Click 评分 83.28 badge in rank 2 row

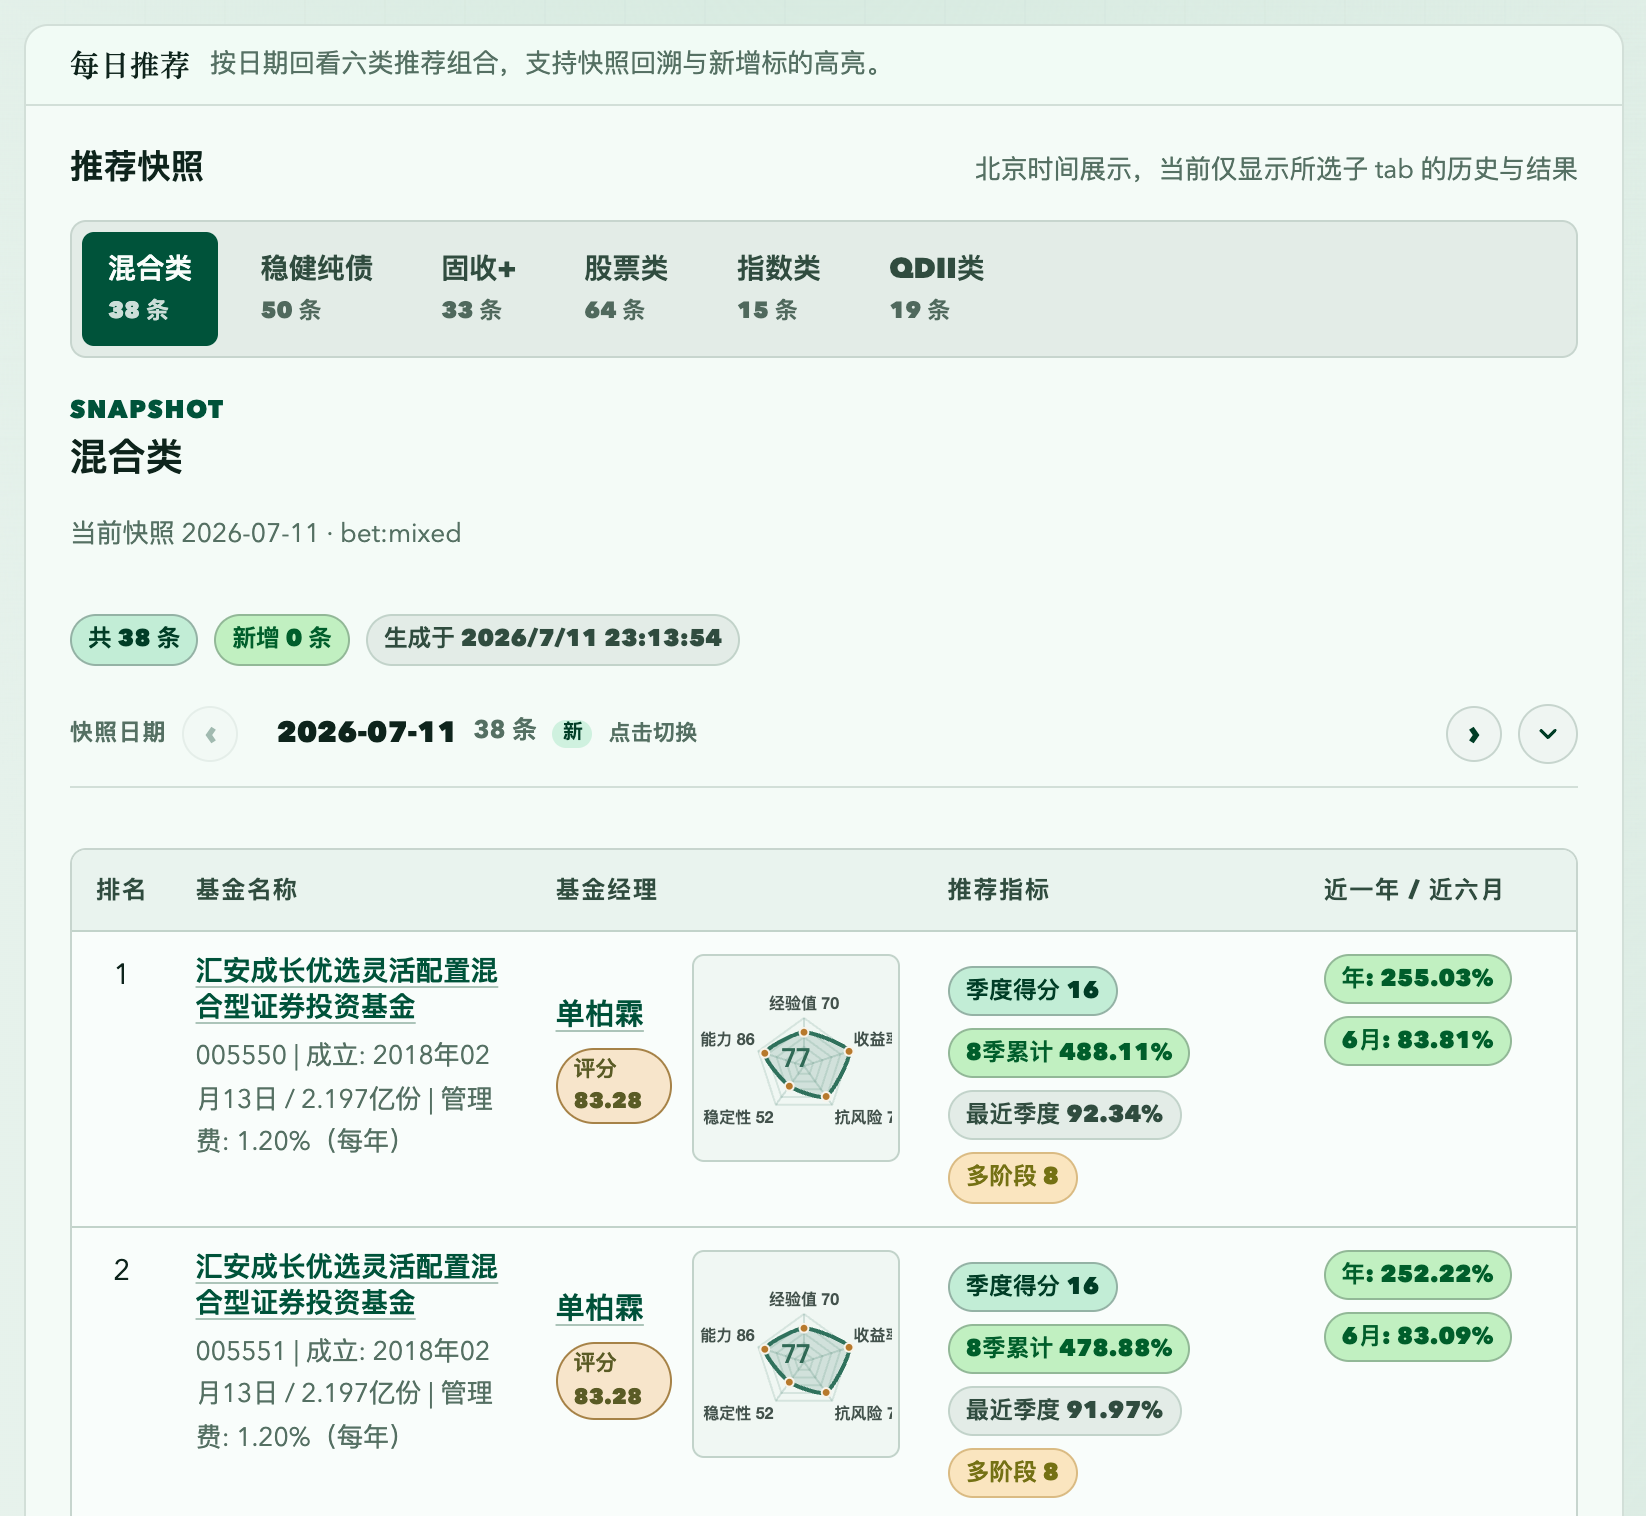click(613, 1381)
